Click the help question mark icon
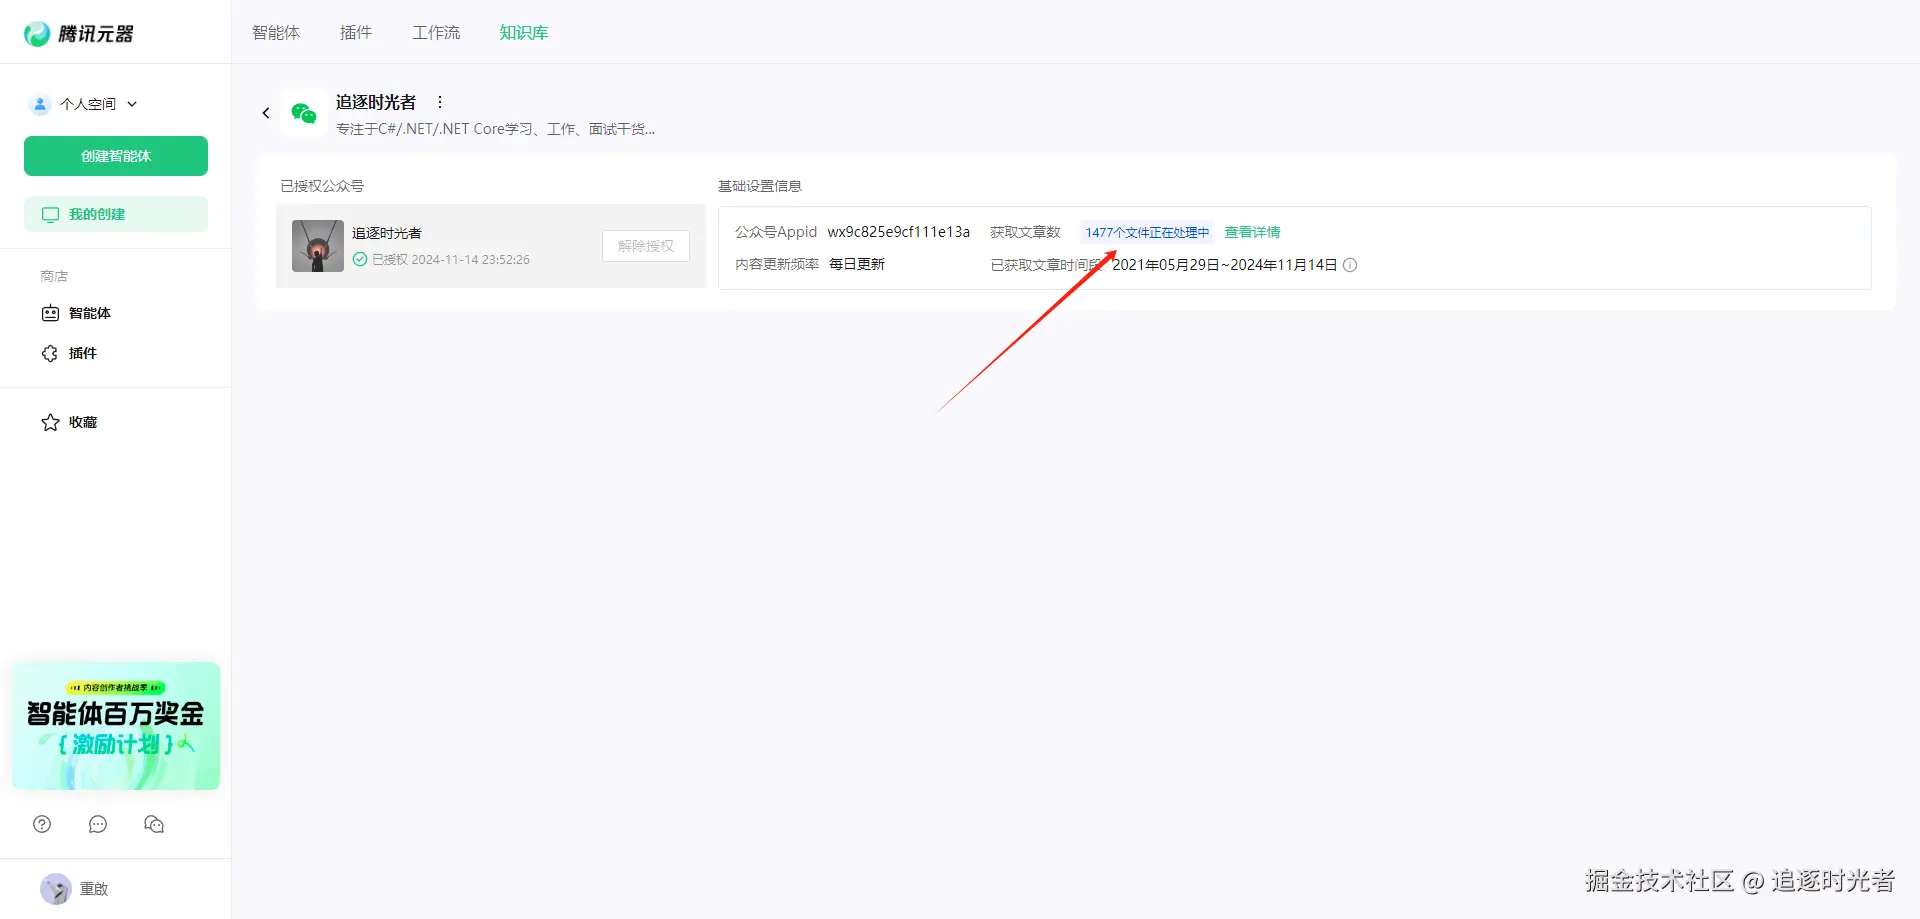This screenshot has width=1920, height=919. coord(42,824)
